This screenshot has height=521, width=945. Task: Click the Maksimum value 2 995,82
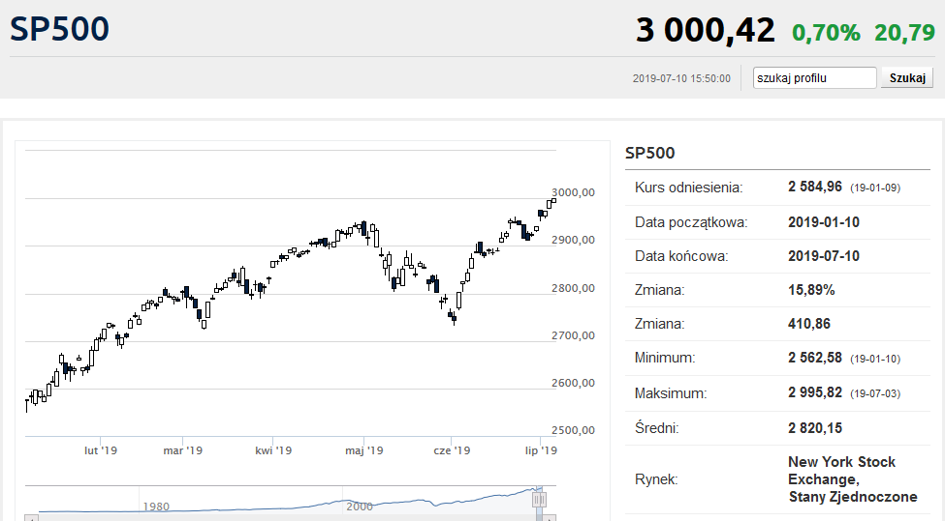815,393
